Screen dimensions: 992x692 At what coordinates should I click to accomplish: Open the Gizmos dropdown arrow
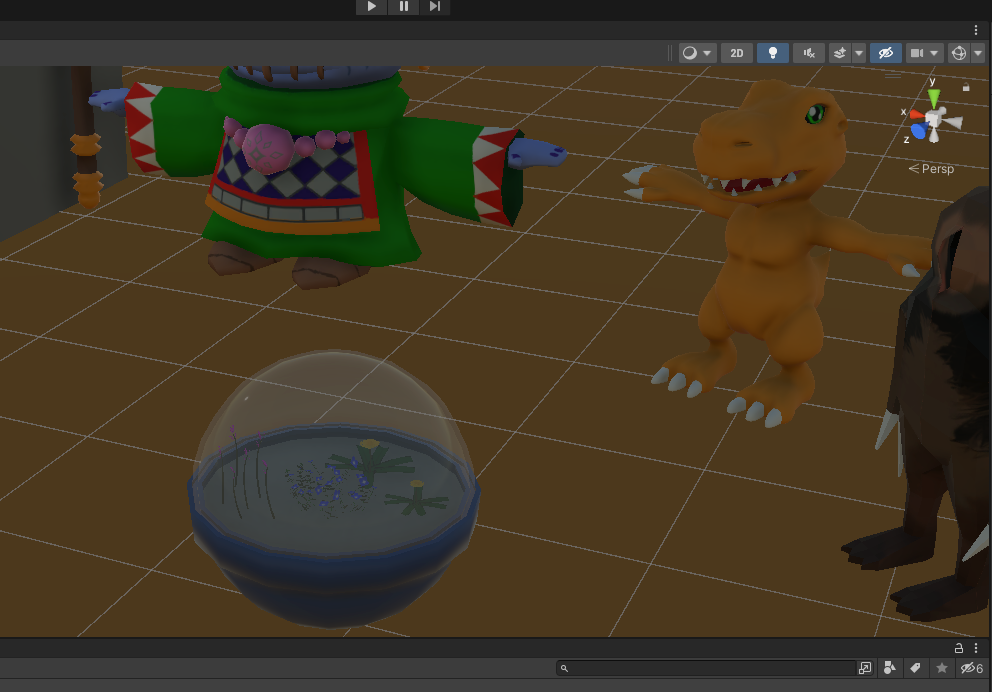coord(978,53)
